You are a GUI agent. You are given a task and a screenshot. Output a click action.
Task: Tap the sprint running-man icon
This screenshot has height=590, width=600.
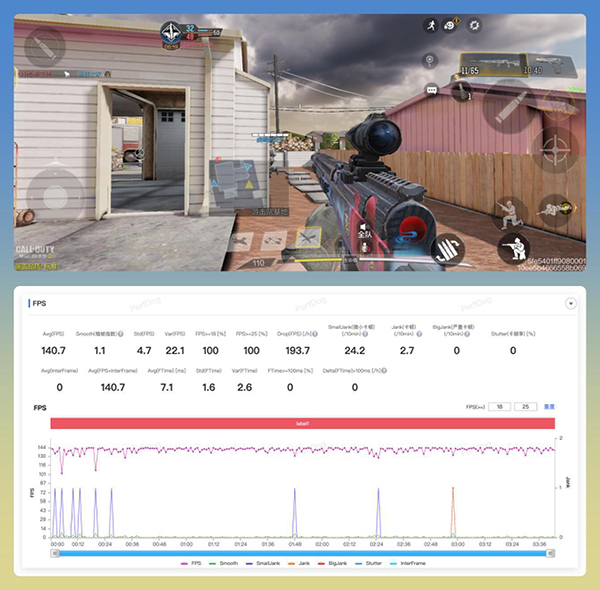[x=429, y=26]
